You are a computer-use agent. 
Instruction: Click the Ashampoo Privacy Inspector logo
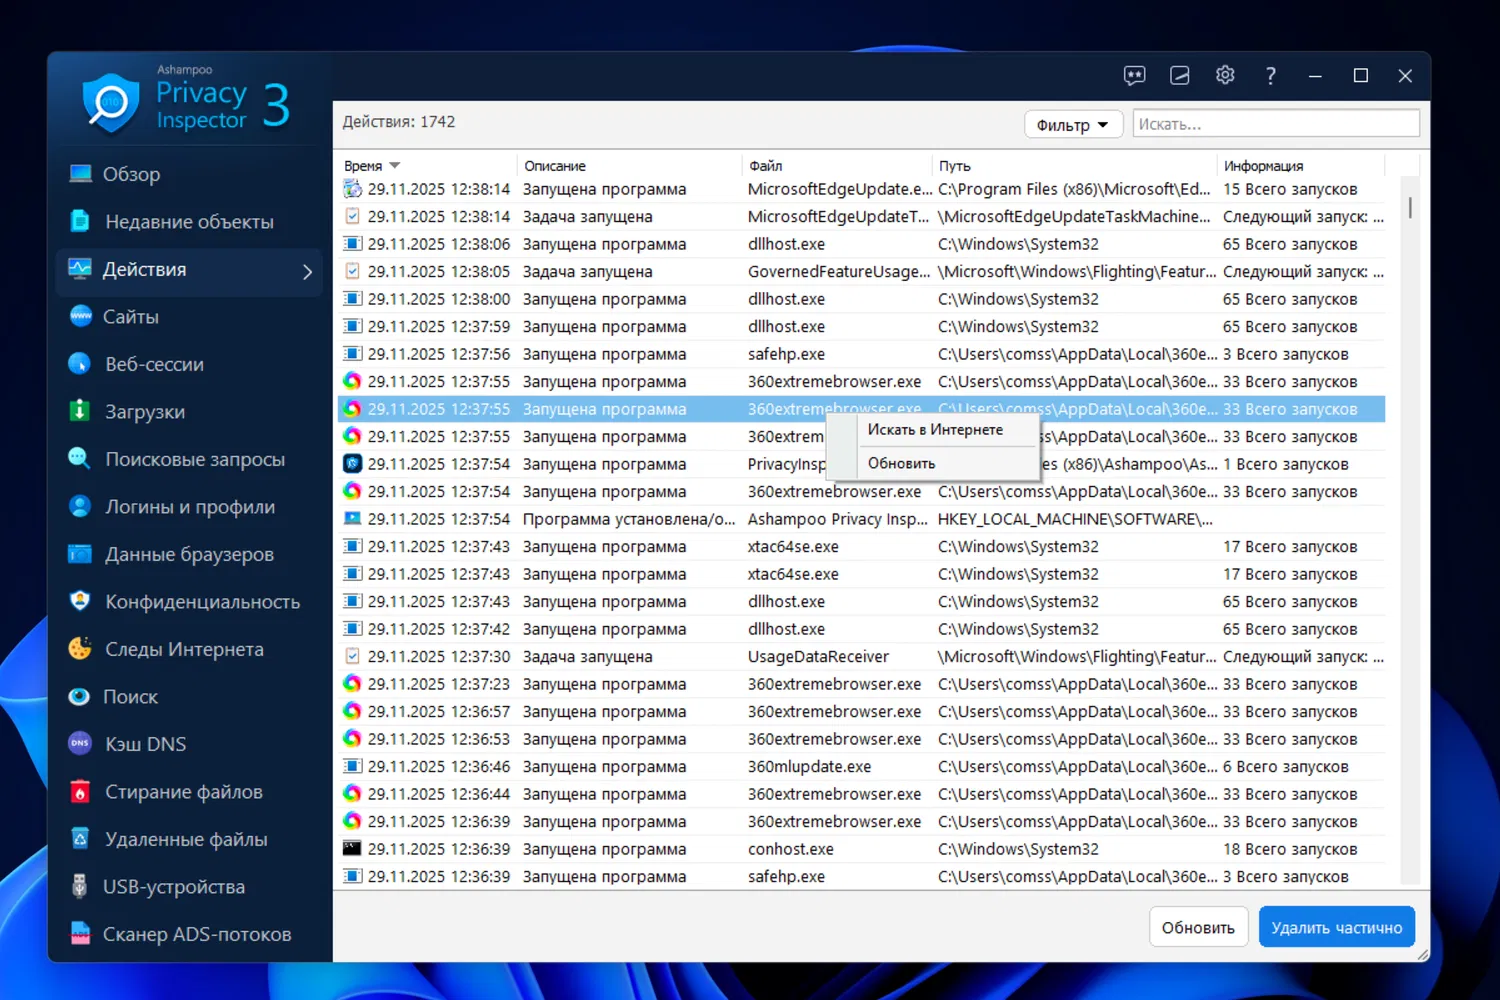pyautogui.click(x=187, y=100)
